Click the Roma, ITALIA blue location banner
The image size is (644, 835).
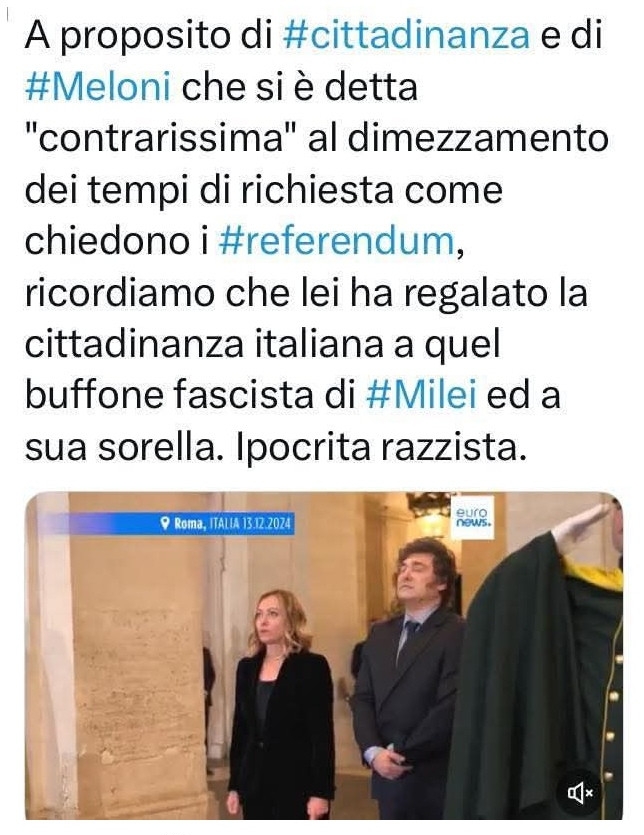pyautogui.click(x=166, y=523)
